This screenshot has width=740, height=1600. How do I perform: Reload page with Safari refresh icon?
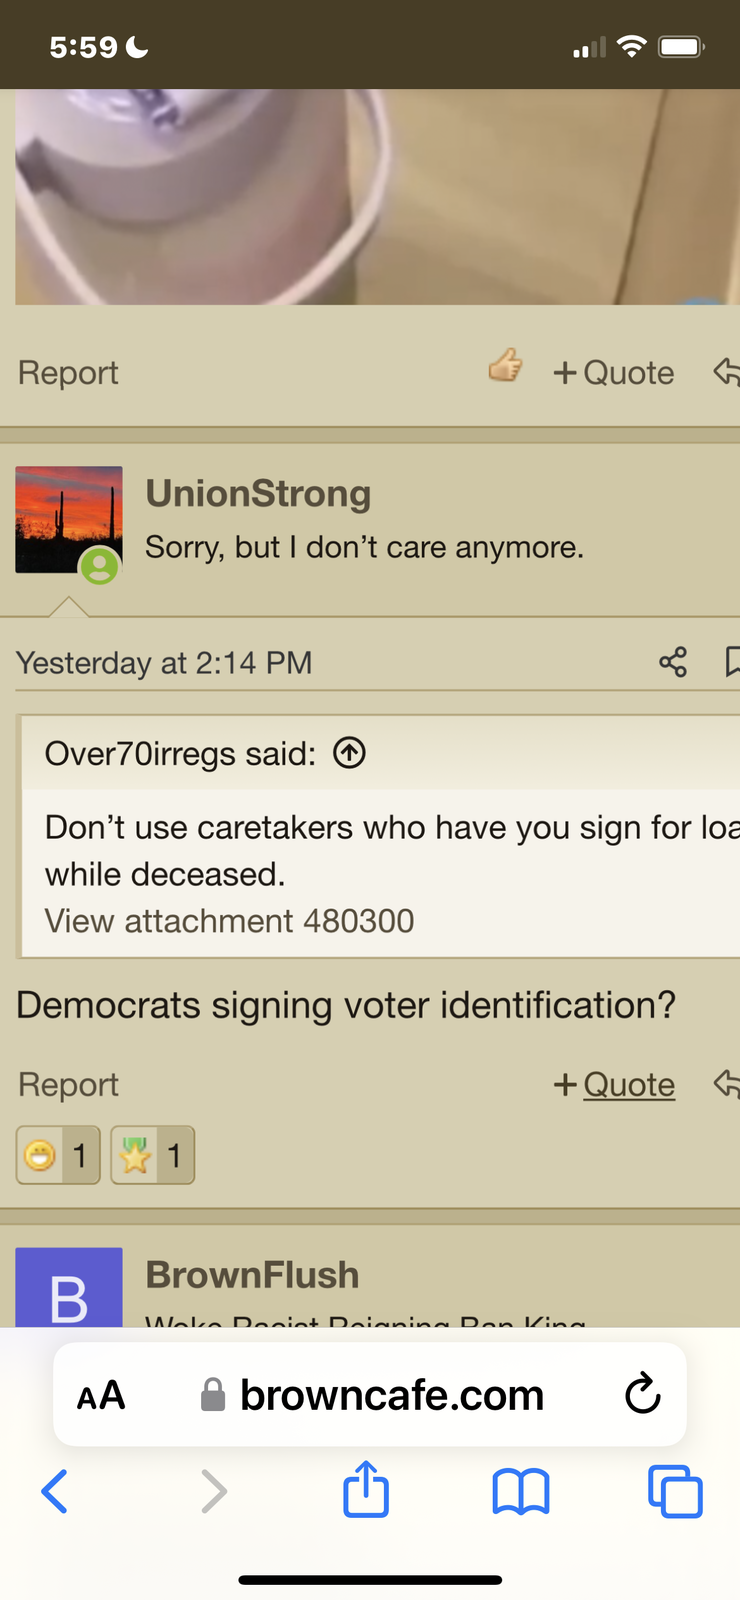643,1394
